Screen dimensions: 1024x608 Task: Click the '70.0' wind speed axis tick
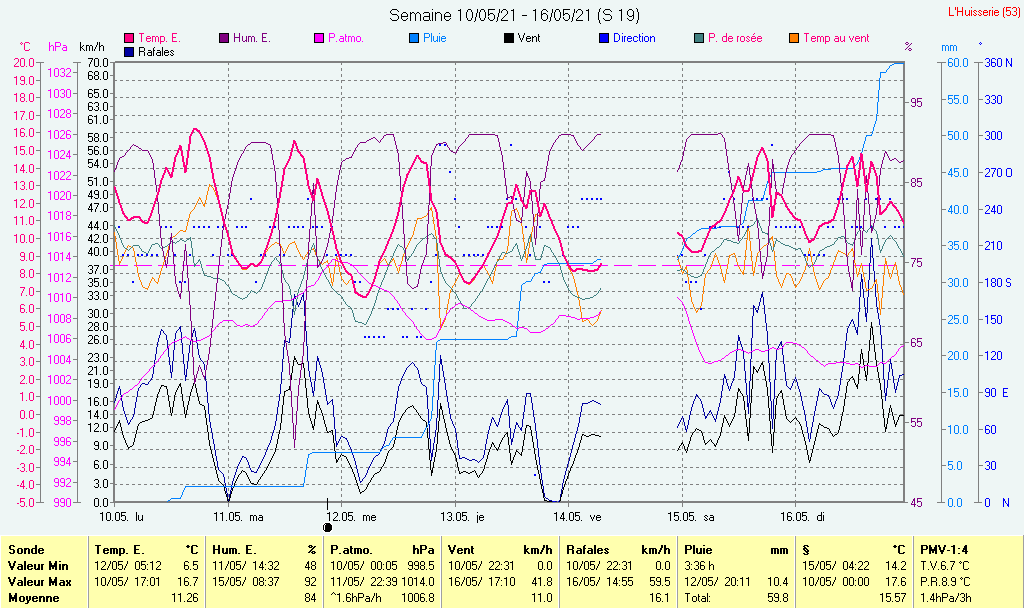click(x=97, y=63)
